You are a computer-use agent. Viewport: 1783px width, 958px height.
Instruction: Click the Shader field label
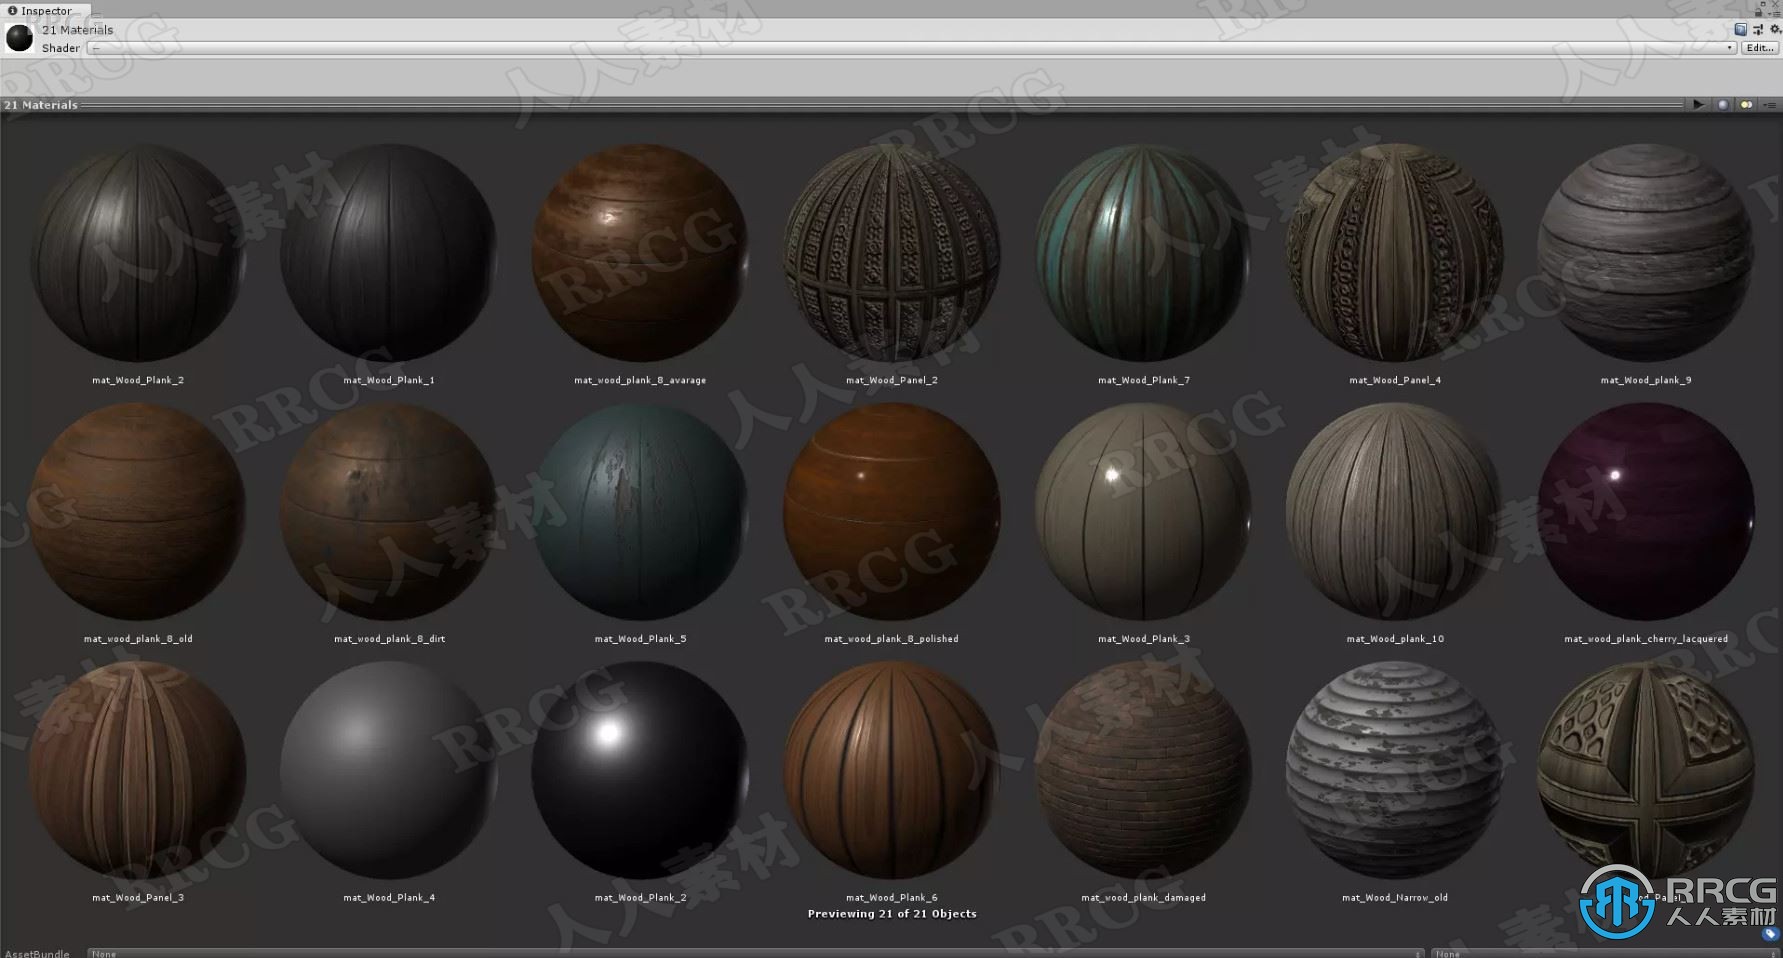[61, 48]
